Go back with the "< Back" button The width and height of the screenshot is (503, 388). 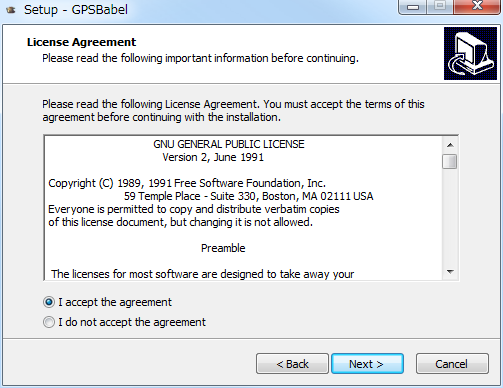(x=292, y=364)
